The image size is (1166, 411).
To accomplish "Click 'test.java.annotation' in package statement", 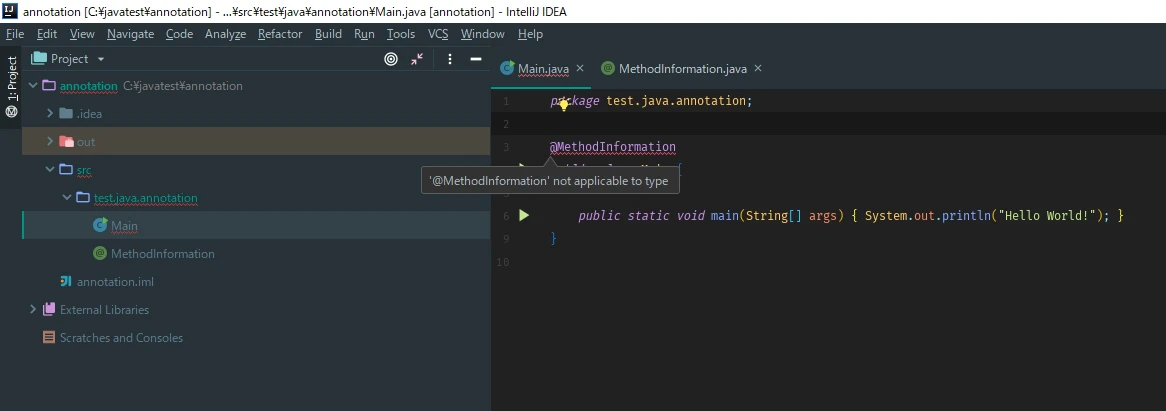I will pos(677,101).
